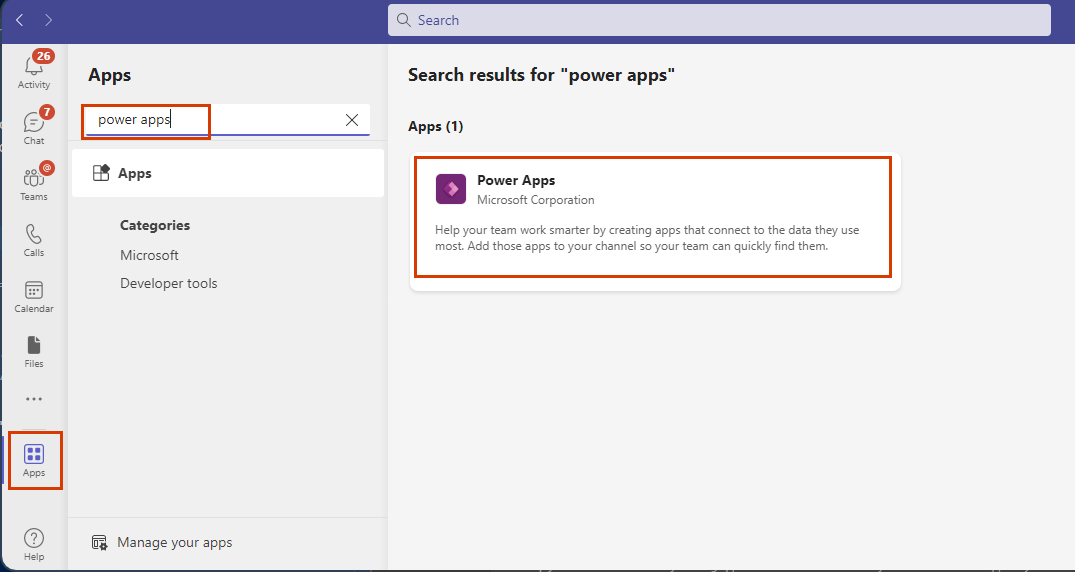Click the top Search bar
This screenshot has height=572, width=1075.
click(x=719, y=20)
